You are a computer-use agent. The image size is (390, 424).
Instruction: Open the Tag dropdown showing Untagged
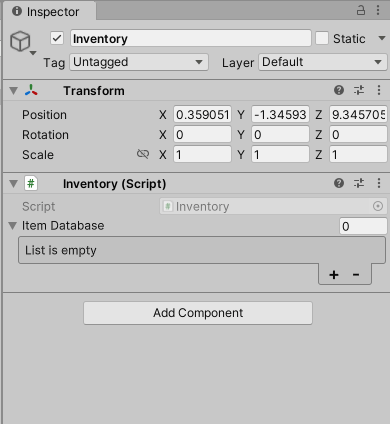tap(139, 62)
